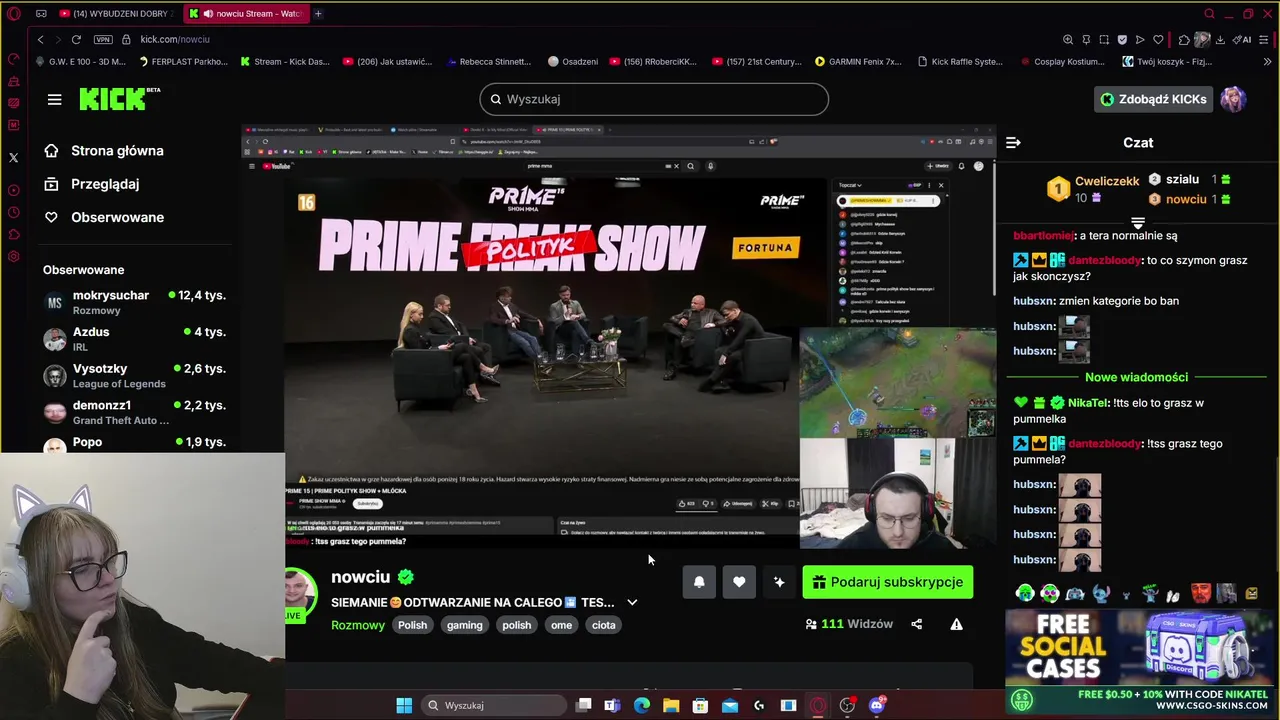Select the lowercase polish tag
1280x720 pixels.
(516, 625)
